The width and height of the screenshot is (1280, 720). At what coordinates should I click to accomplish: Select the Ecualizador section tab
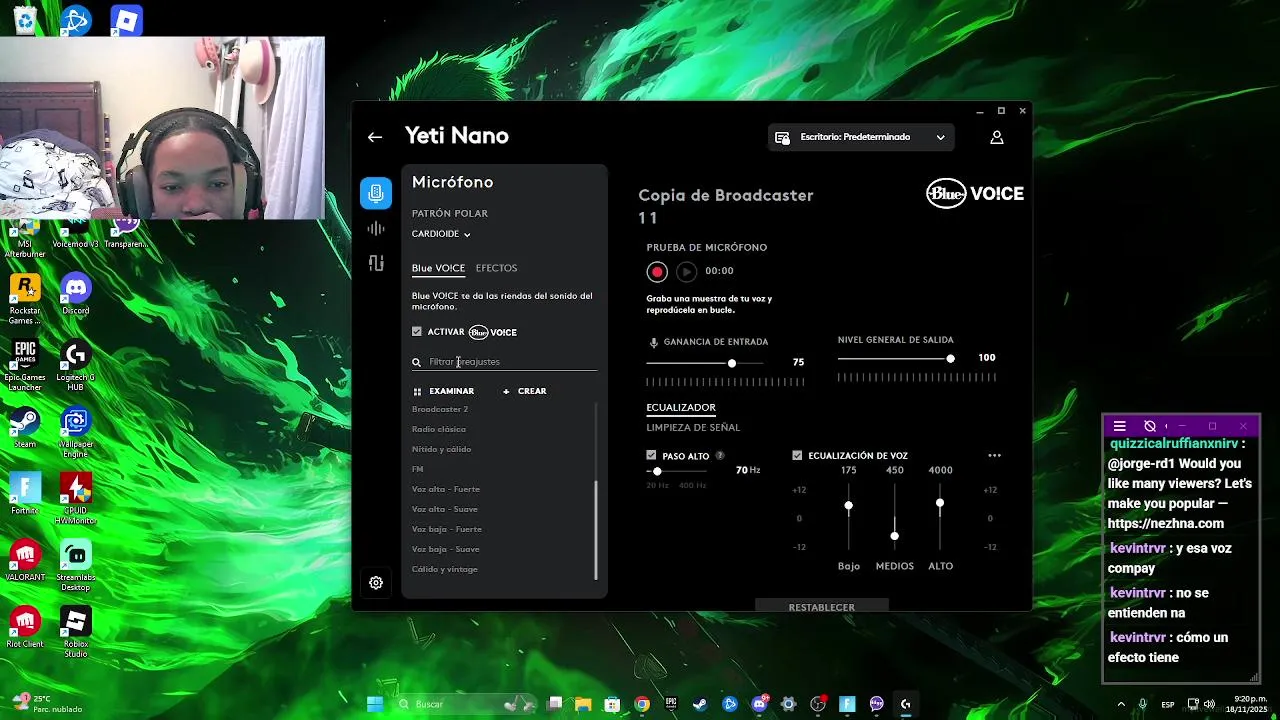coord(681,408)
